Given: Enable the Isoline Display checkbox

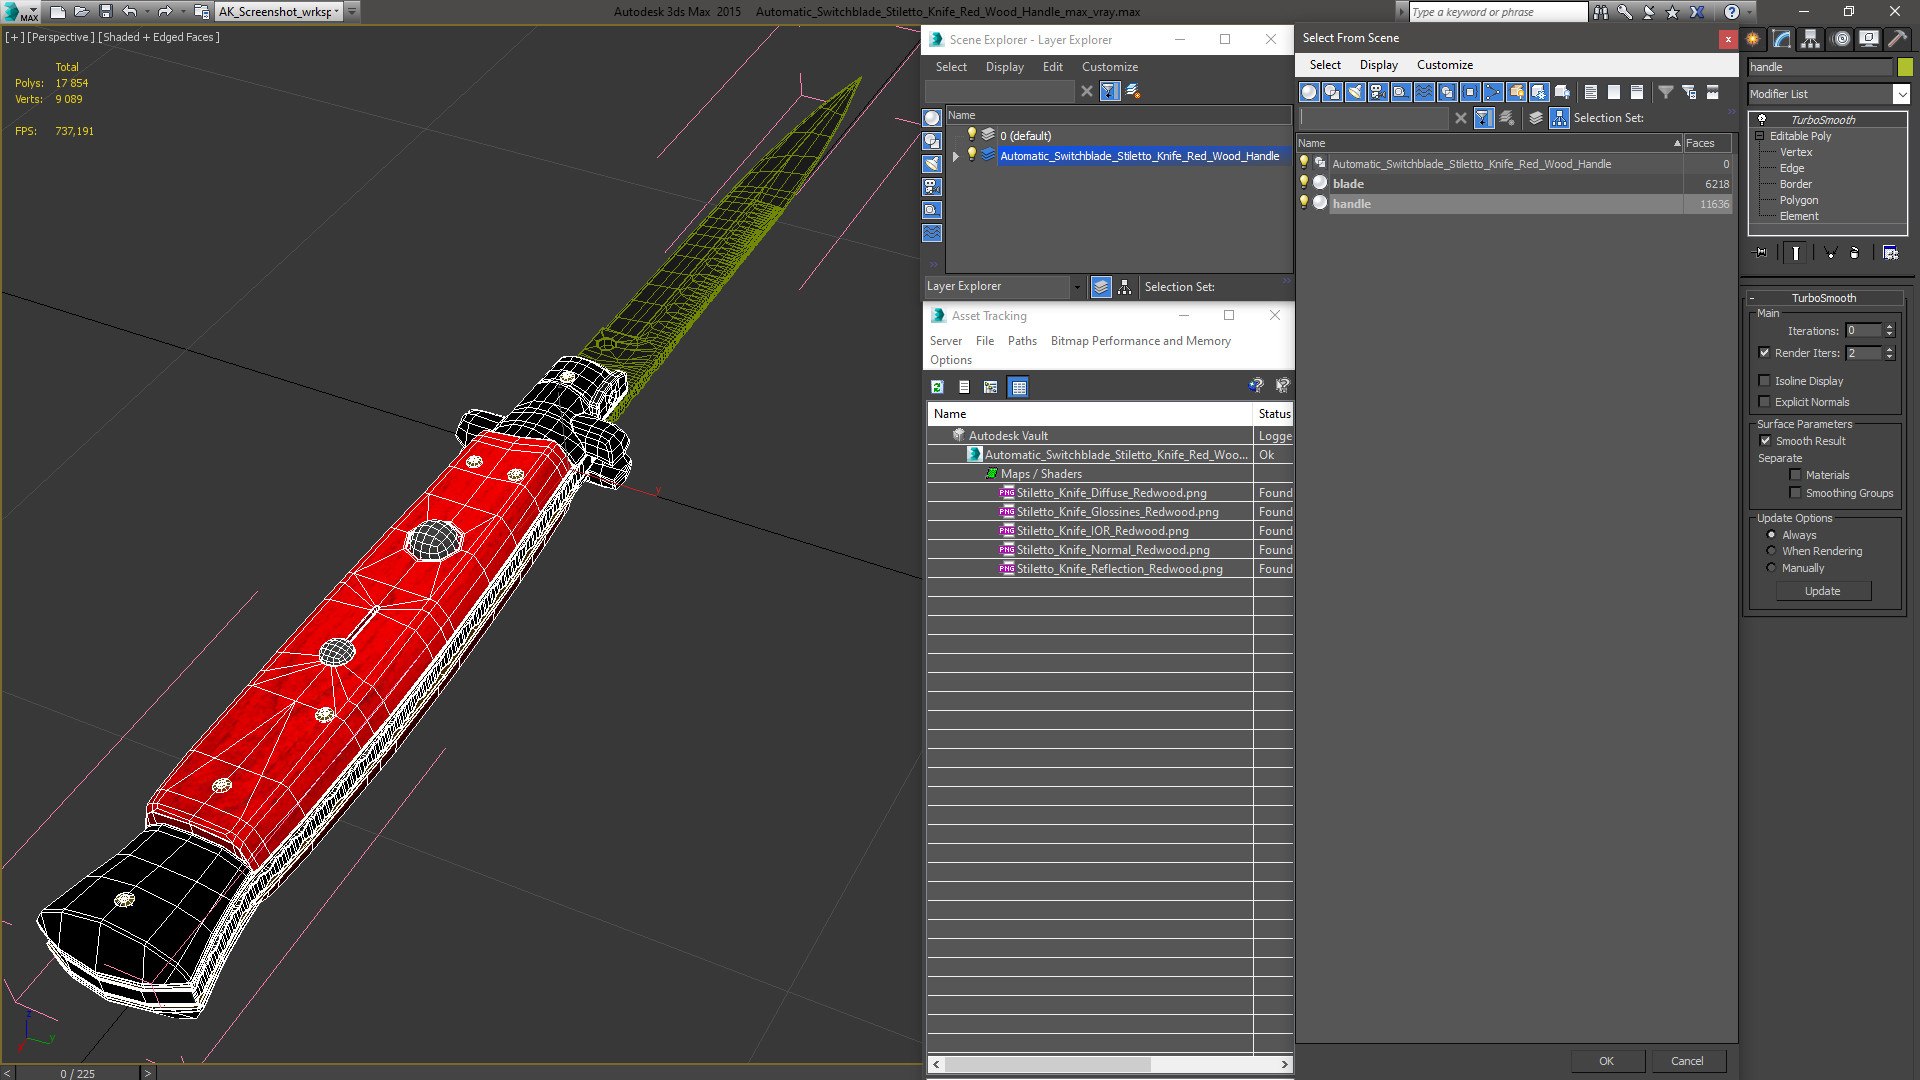Looking at the screenshot, I should click(x=1764, y=381).
